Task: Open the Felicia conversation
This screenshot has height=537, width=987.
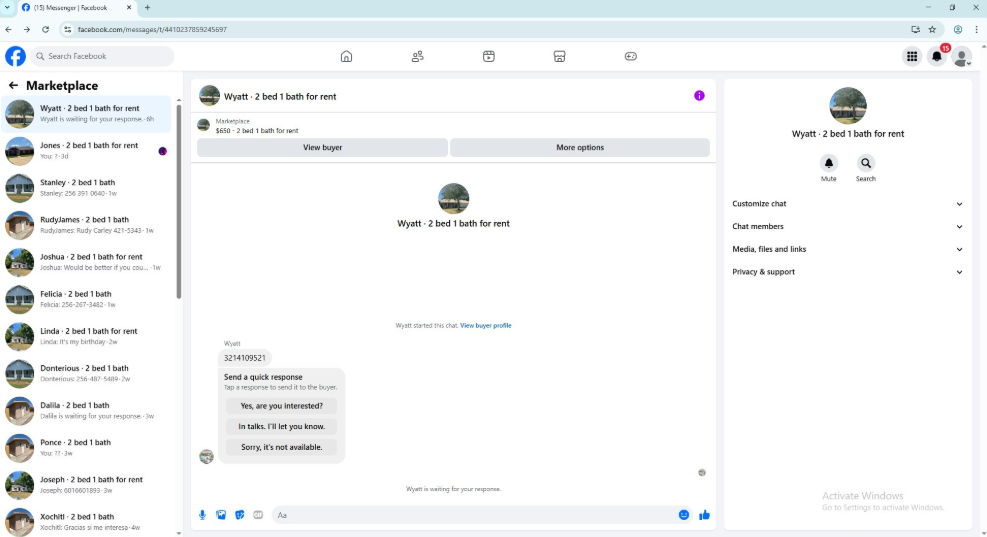Action: [x=86, y=299]
